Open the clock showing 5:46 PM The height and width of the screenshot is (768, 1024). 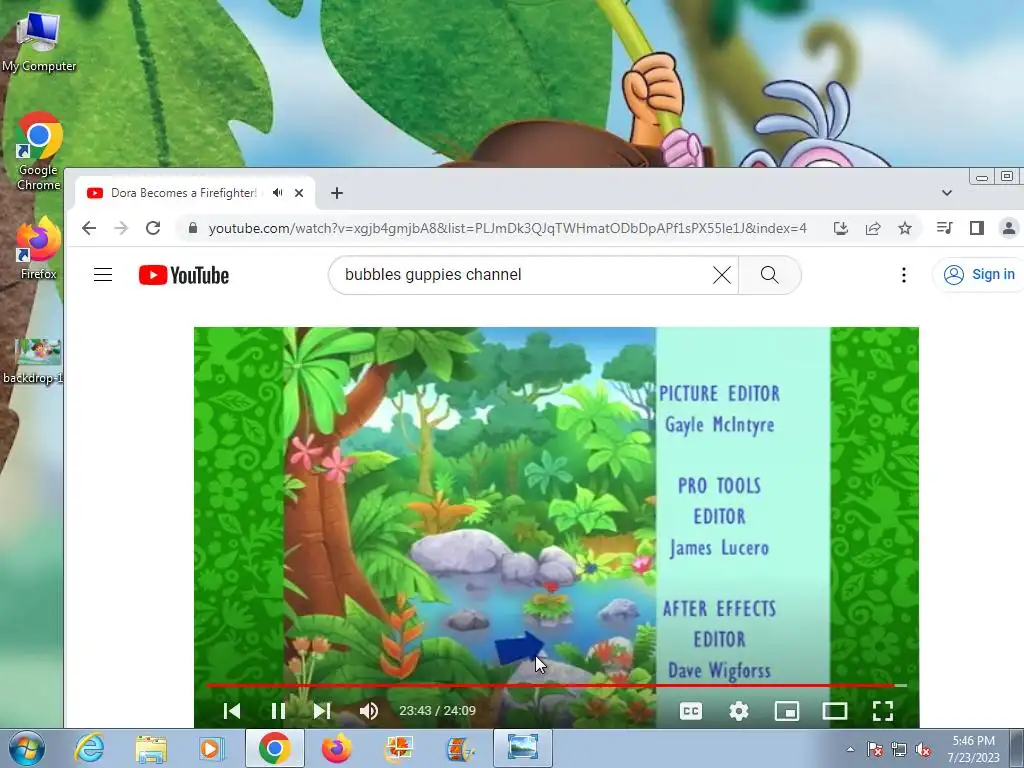[x=973, y=749]
